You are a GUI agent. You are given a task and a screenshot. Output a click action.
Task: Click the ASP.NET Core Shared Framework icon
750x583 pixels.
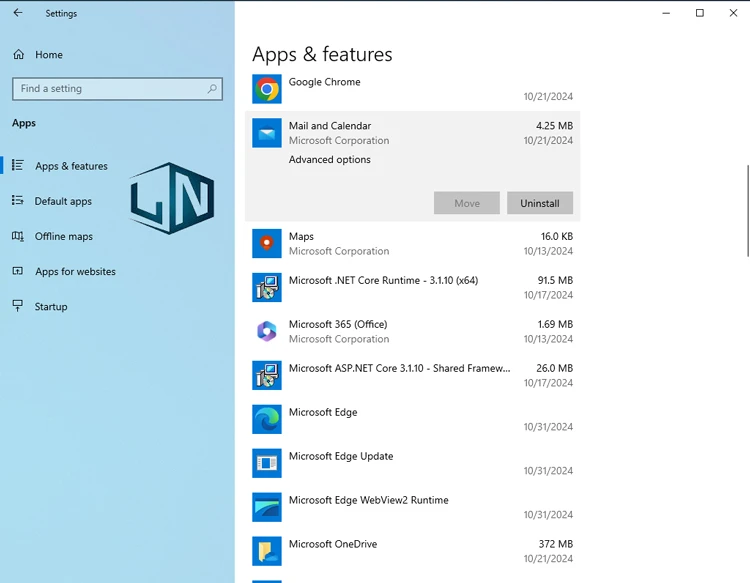(x=267, y=375)
